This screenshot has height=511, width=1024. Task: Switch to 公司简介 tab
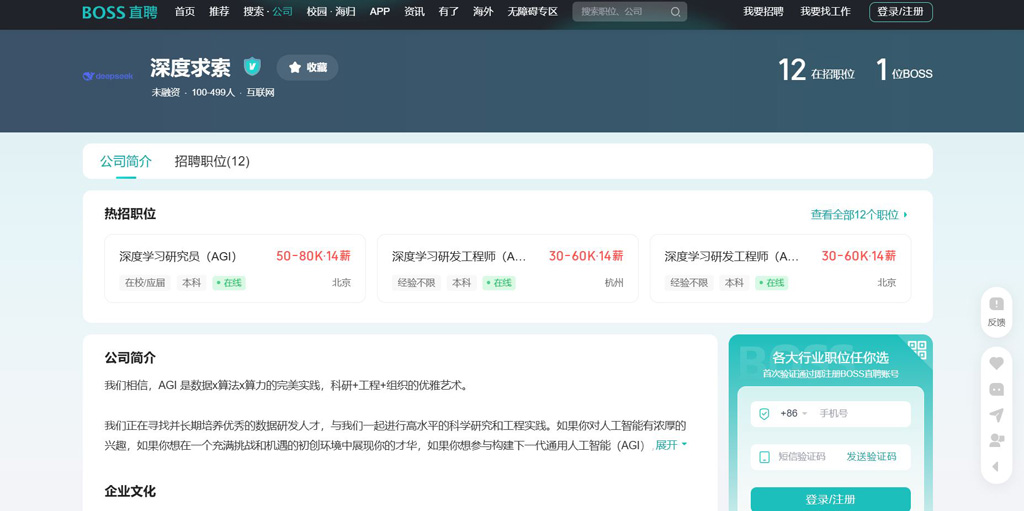click(125, 161)
